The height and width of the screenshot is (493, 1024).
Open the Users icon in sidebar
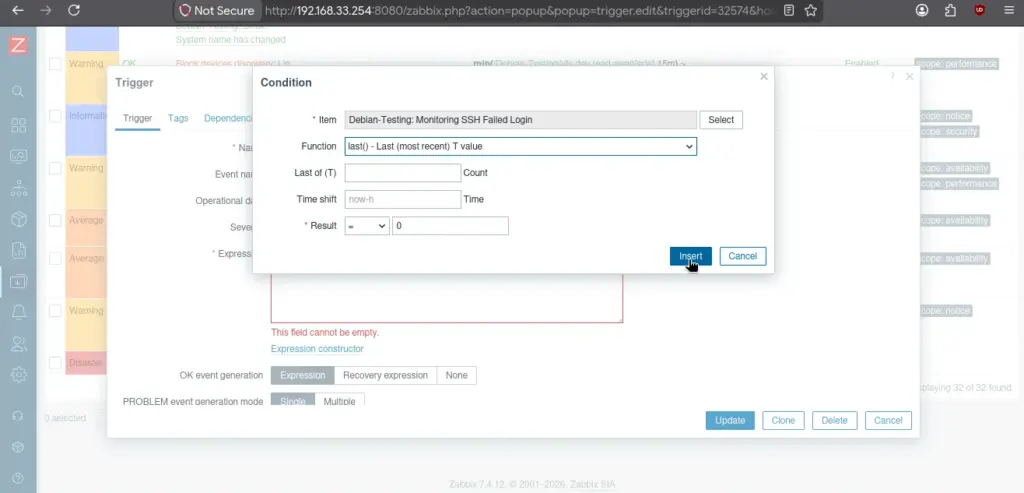click(18, 343)
